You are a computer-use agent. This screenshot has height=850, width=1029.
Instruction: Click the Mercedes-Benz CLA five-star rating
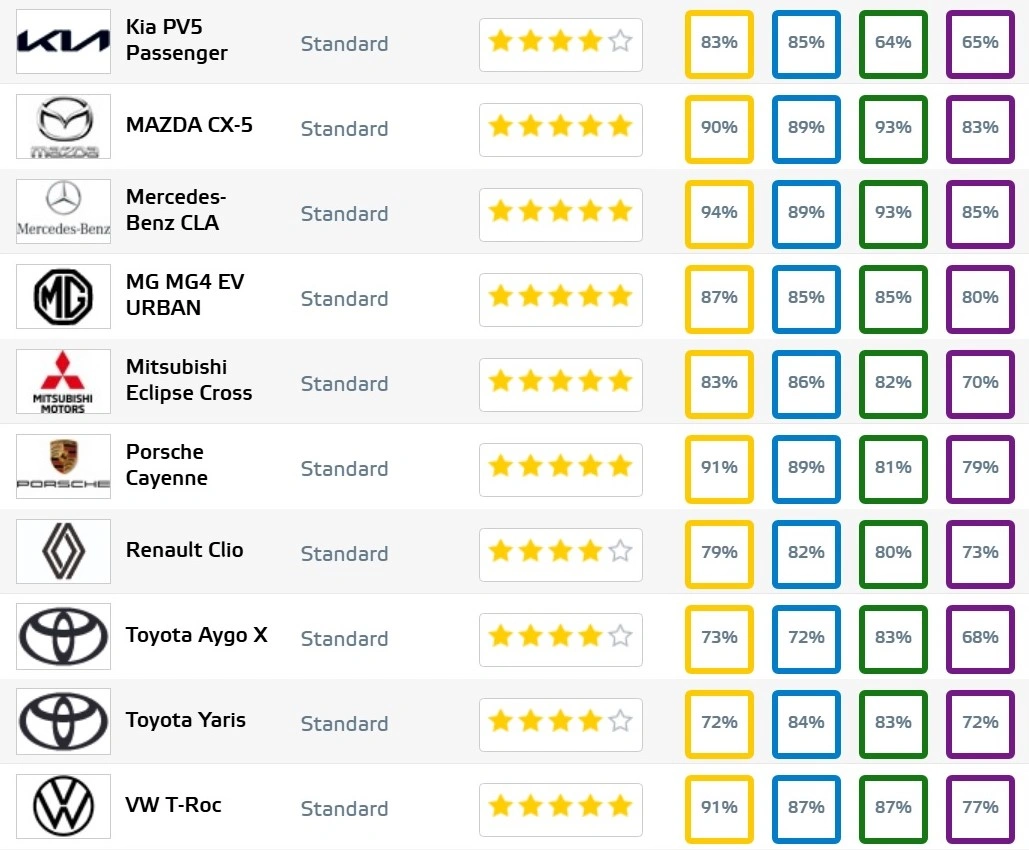pyautogui.click(x=560, y=212)
